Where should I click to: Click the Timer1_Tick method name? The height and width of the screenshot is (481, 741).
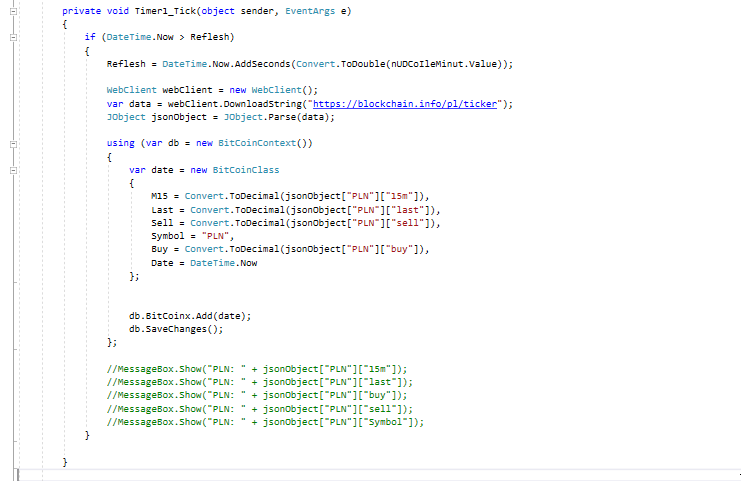click(x=165, y=11)
